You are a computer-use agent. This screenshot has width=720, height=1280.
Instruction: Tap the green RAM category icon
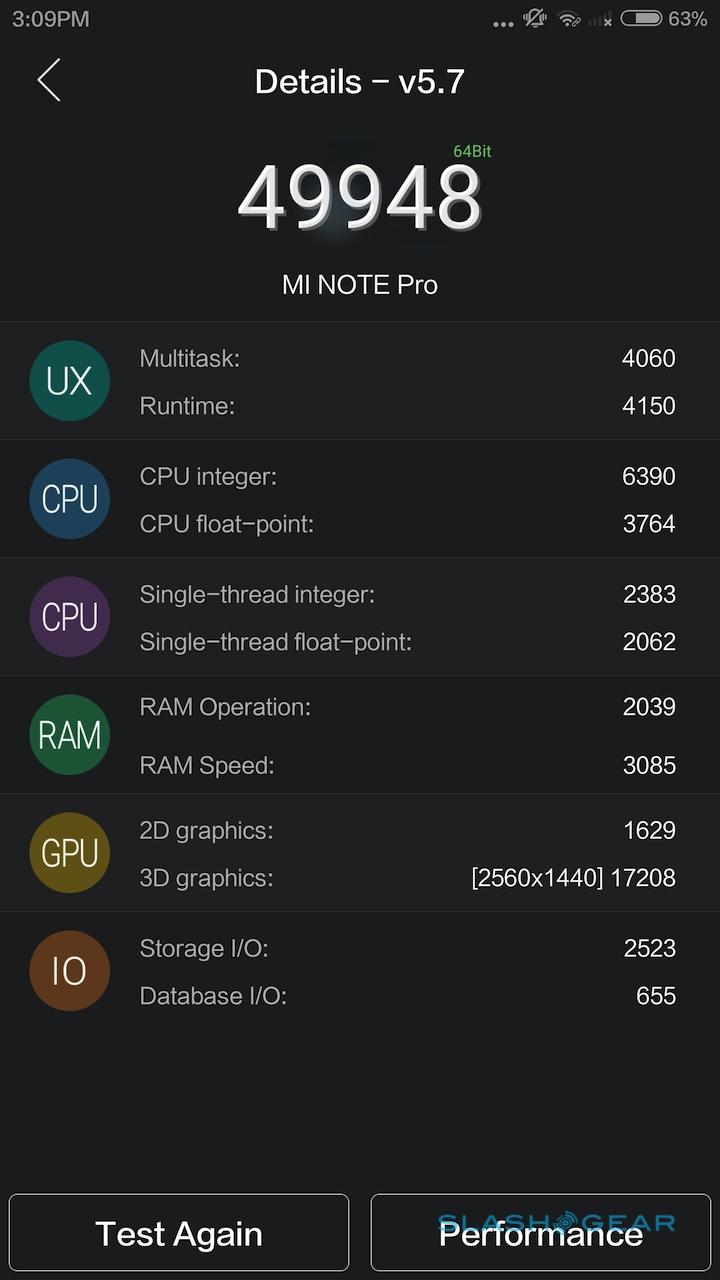(x=69, y=735)
